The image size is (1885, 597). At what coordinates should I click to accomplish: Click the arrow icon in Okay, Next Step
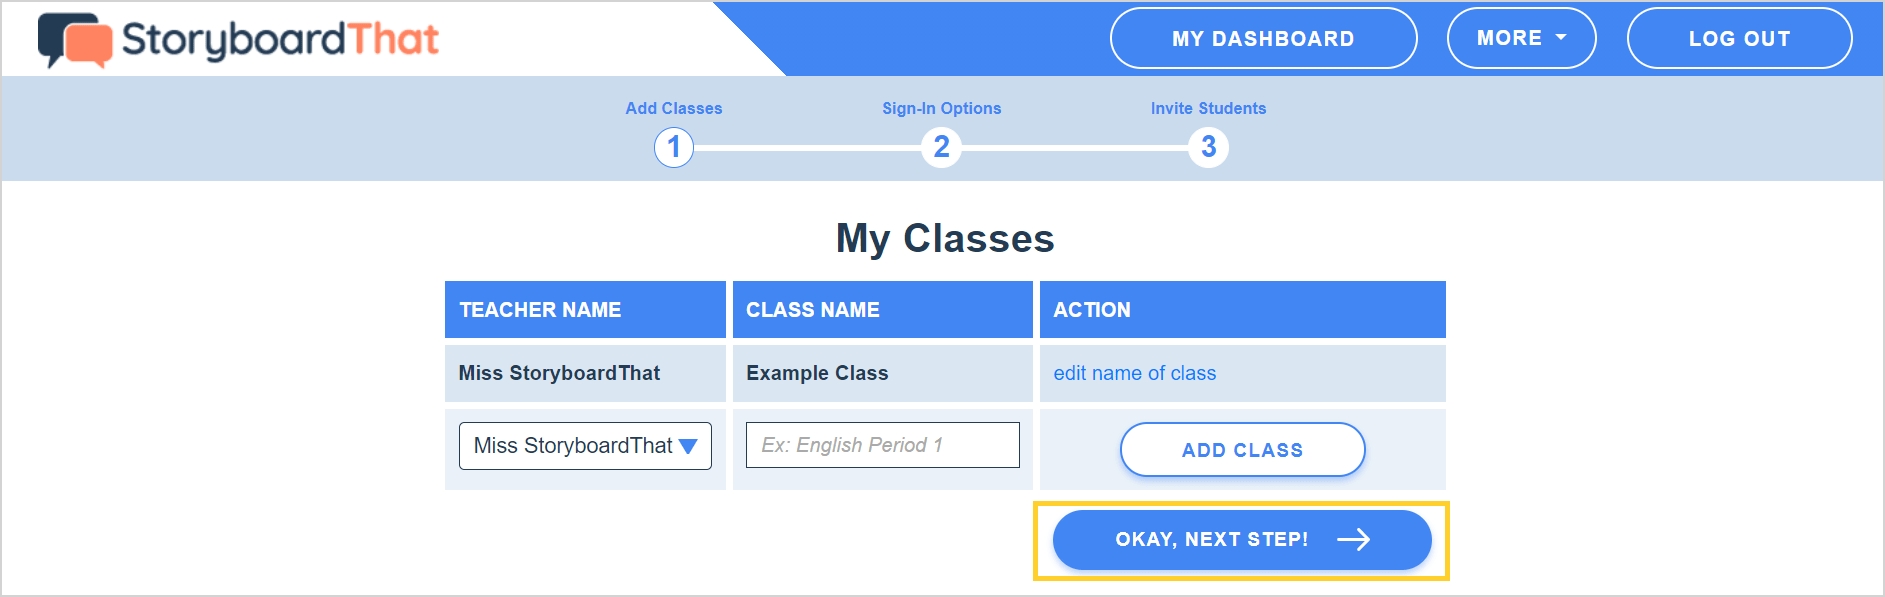1354,540
